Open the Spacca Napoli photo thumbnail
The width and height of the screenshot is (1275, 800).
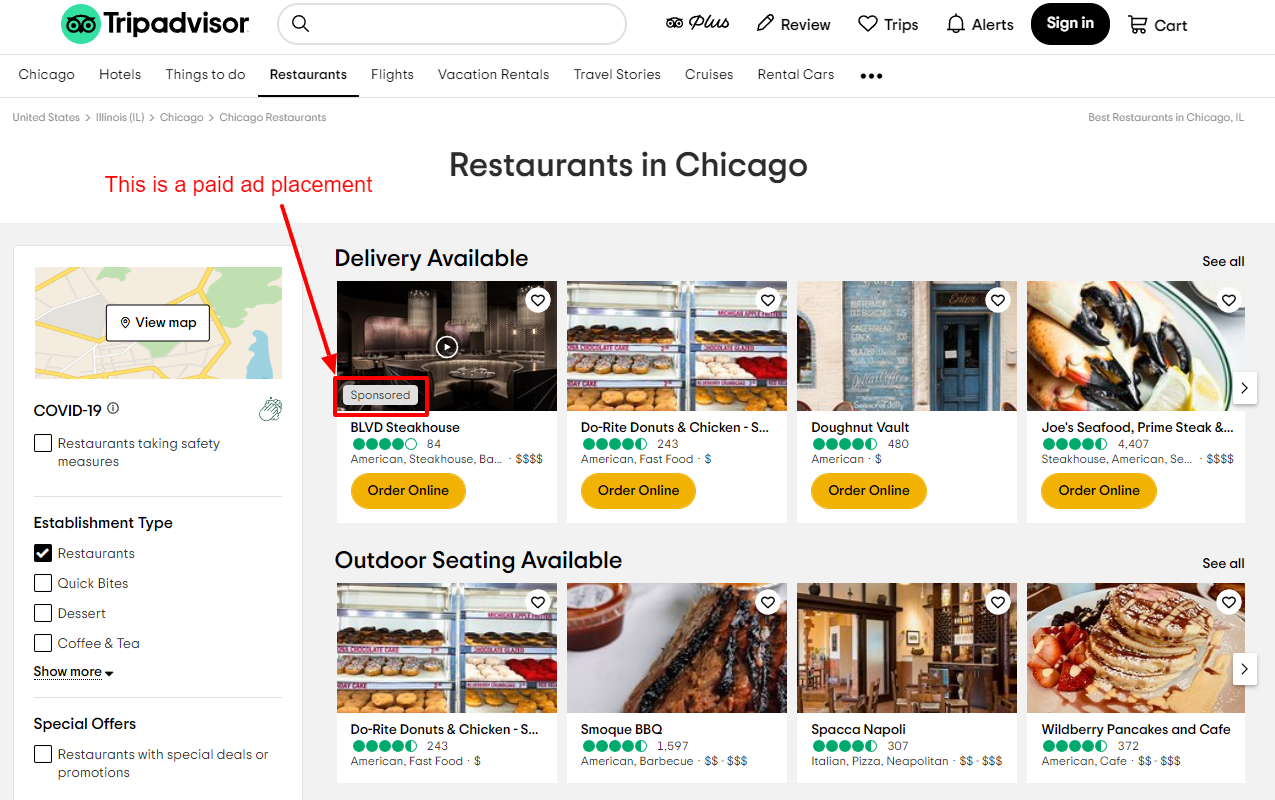[907, 648]
